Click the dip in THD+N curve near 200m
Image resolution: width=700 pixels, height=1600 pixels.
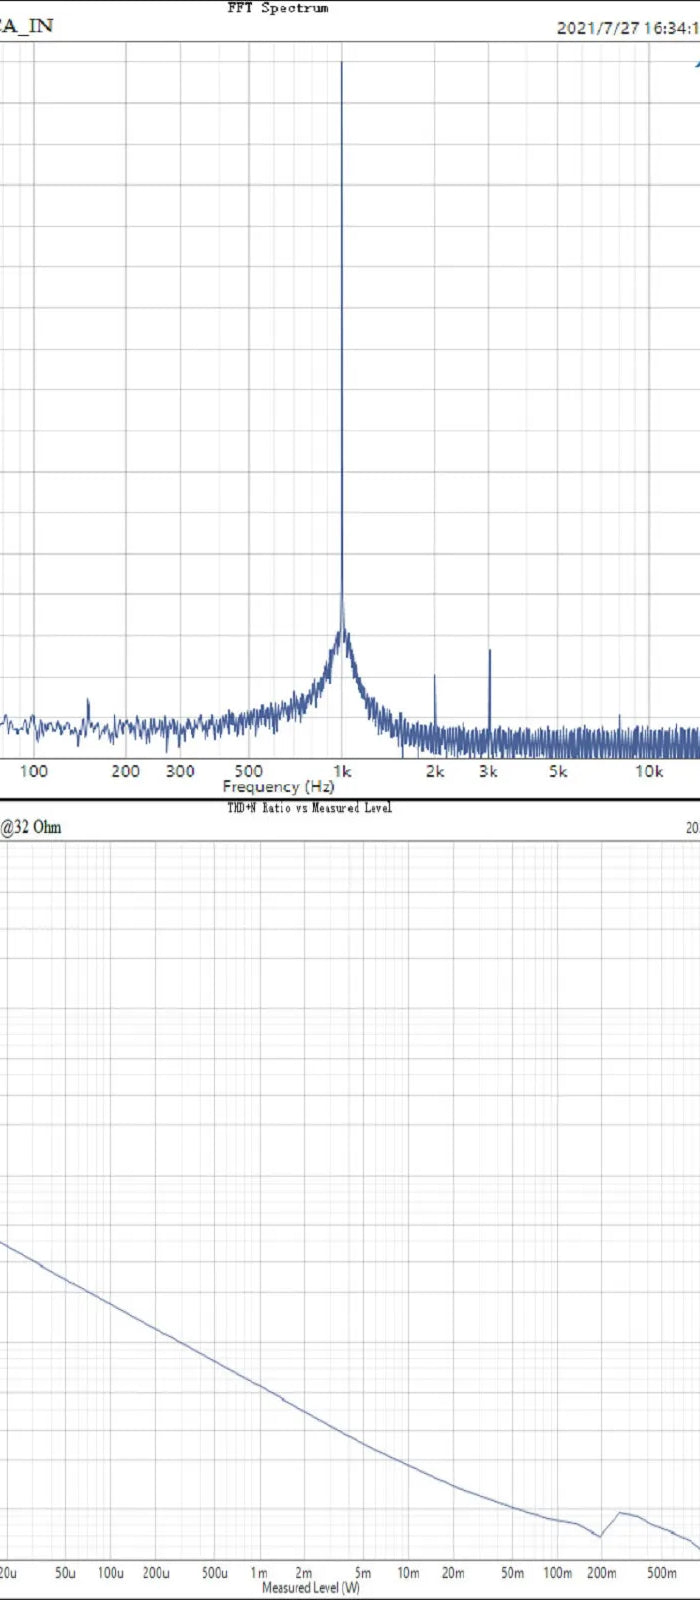[600, 1535]
